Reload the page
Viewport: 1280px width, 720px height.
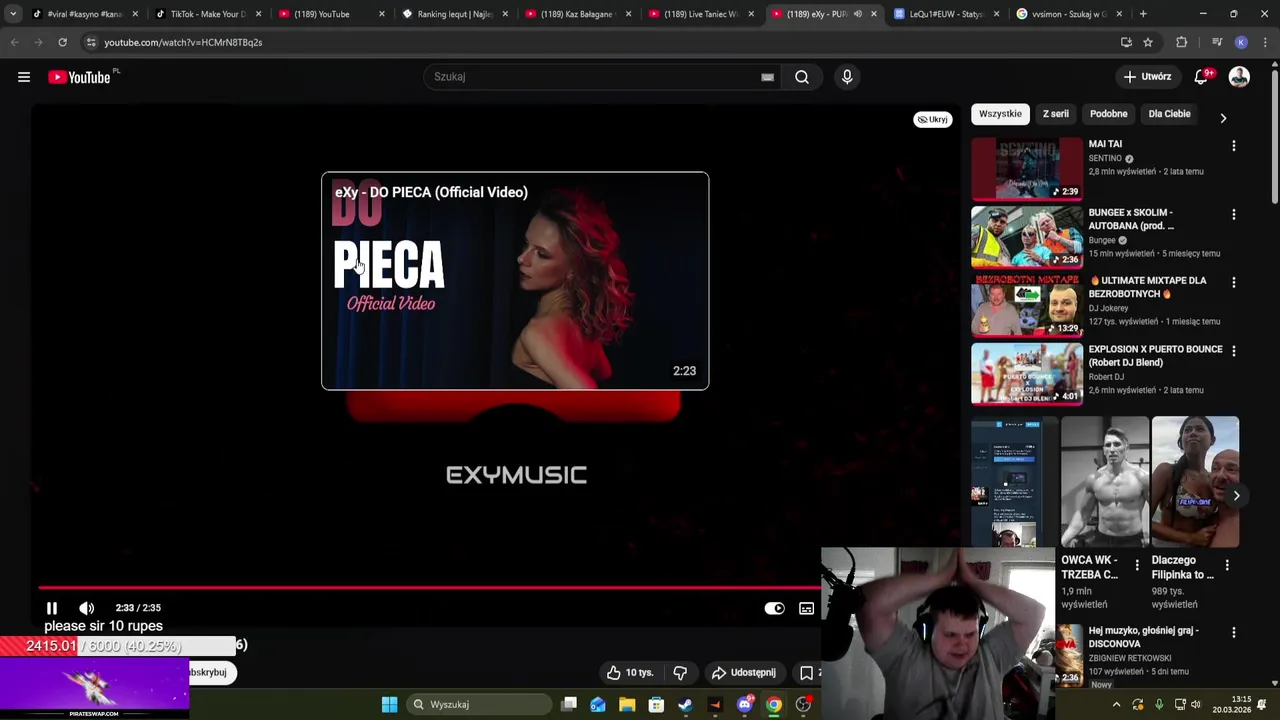tap(62, 42)
